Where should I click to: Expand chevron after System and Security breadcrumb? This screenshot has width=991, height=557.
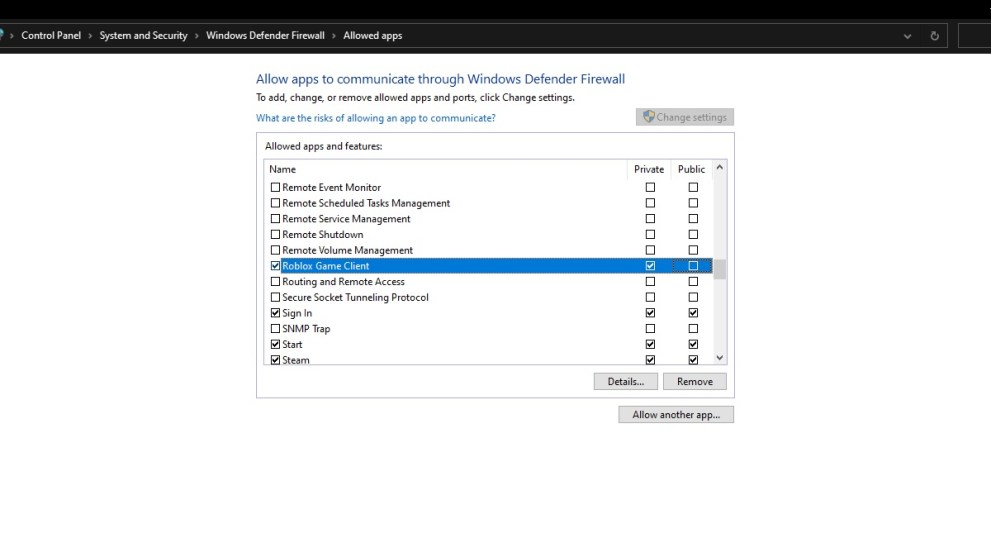tap(197, 36)
